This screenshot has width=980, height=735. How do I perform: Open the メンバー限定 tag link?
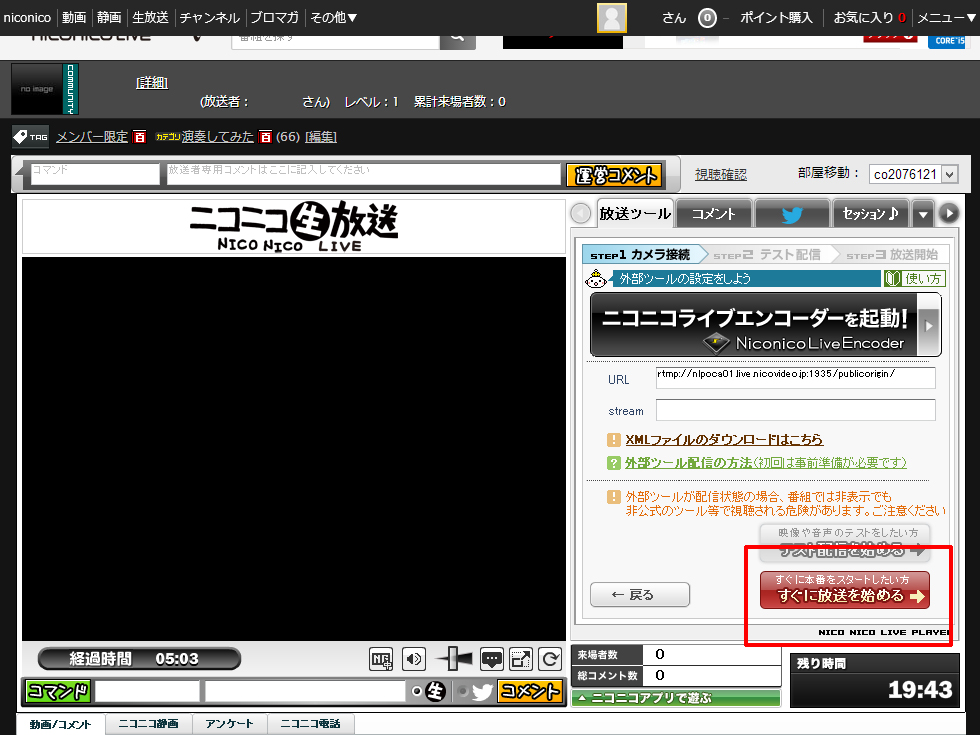92,136
